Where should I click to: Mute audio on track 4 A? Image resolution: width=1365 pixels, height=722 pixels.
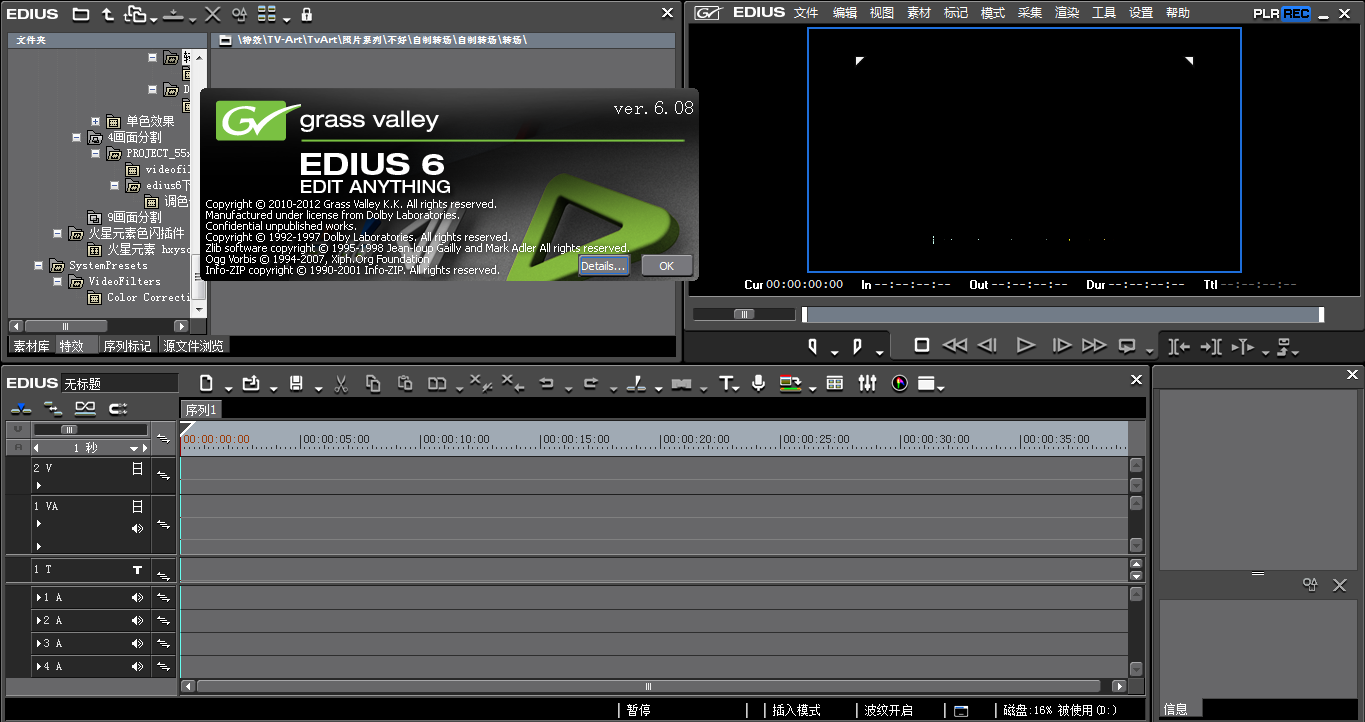[x=138, y=666]
